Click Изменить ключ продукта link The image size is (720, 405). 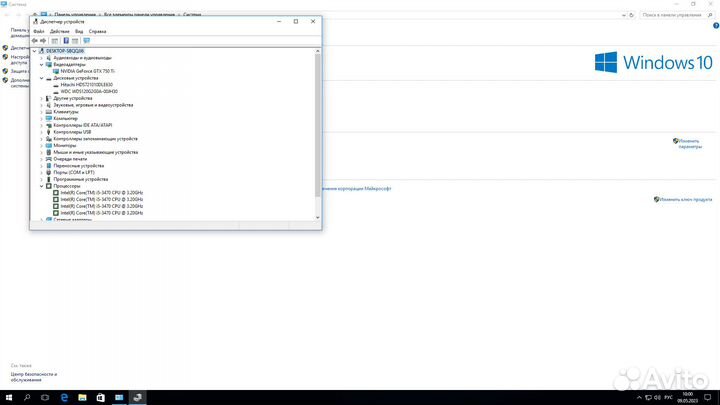pos(686,199)
